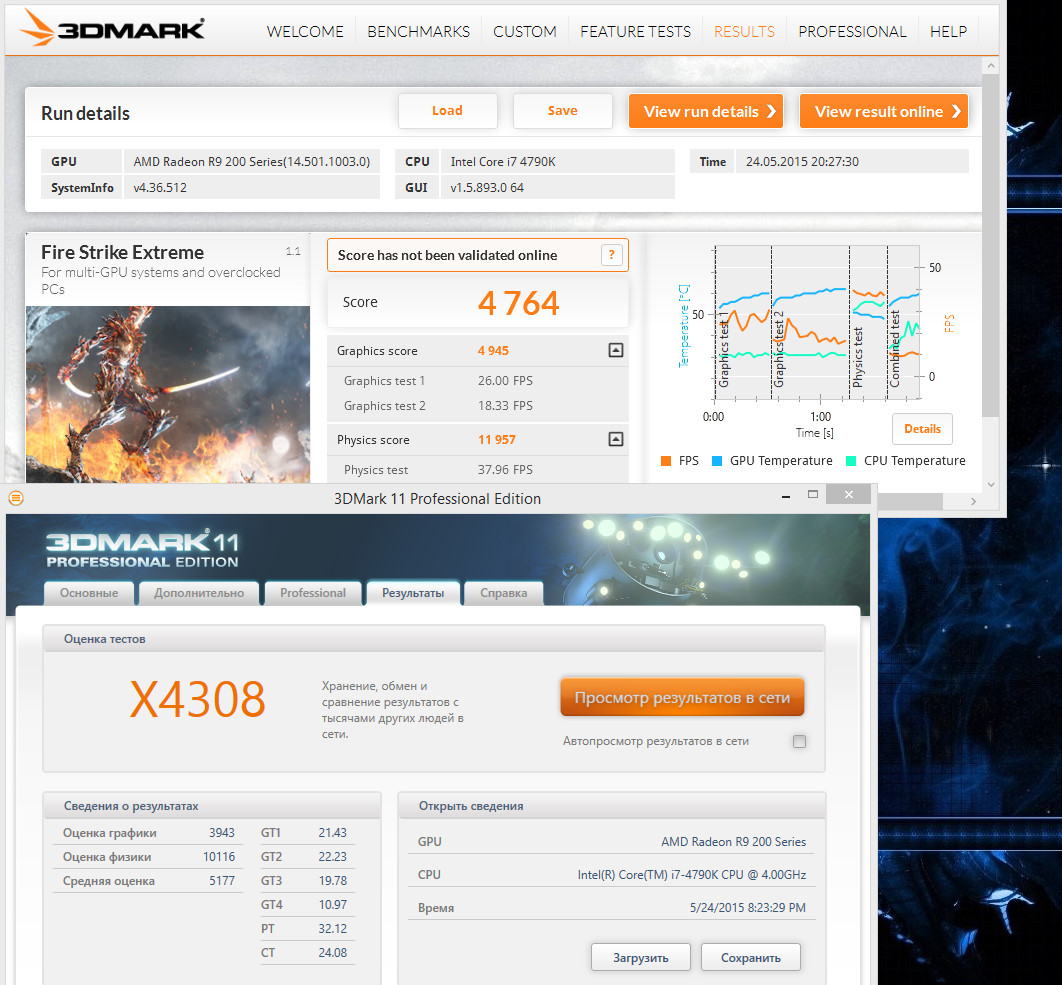Click the vertical scrollbar down arrow
Screen dimensions: 1062x985
(991, 484)
